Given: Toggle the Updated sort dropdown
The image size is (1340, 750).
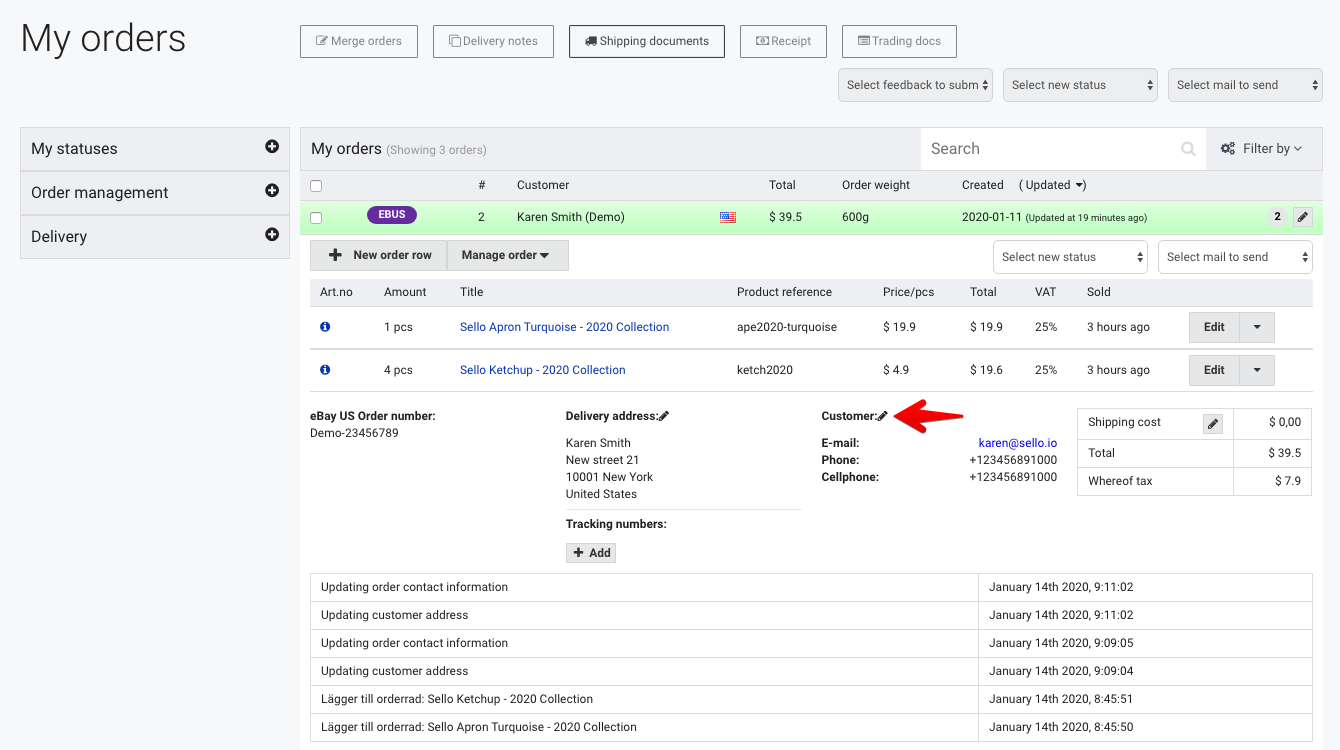Looking at the screenshot, I should click(x=1053, y=185).
